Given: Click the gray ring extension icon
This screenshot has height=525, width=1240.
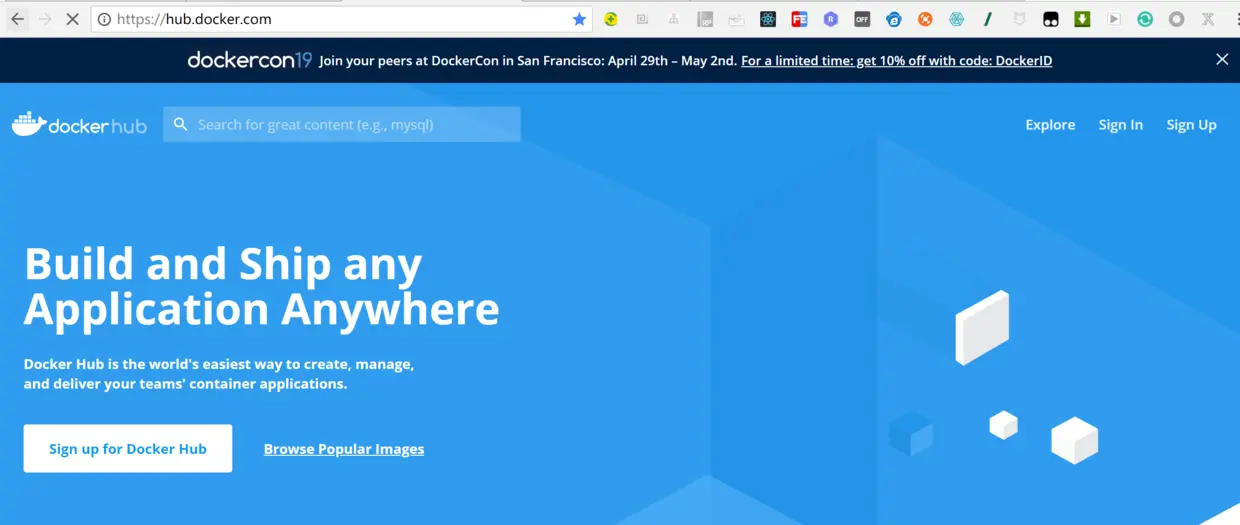Looking at the screenshot, I should [x=1177, y=19].
